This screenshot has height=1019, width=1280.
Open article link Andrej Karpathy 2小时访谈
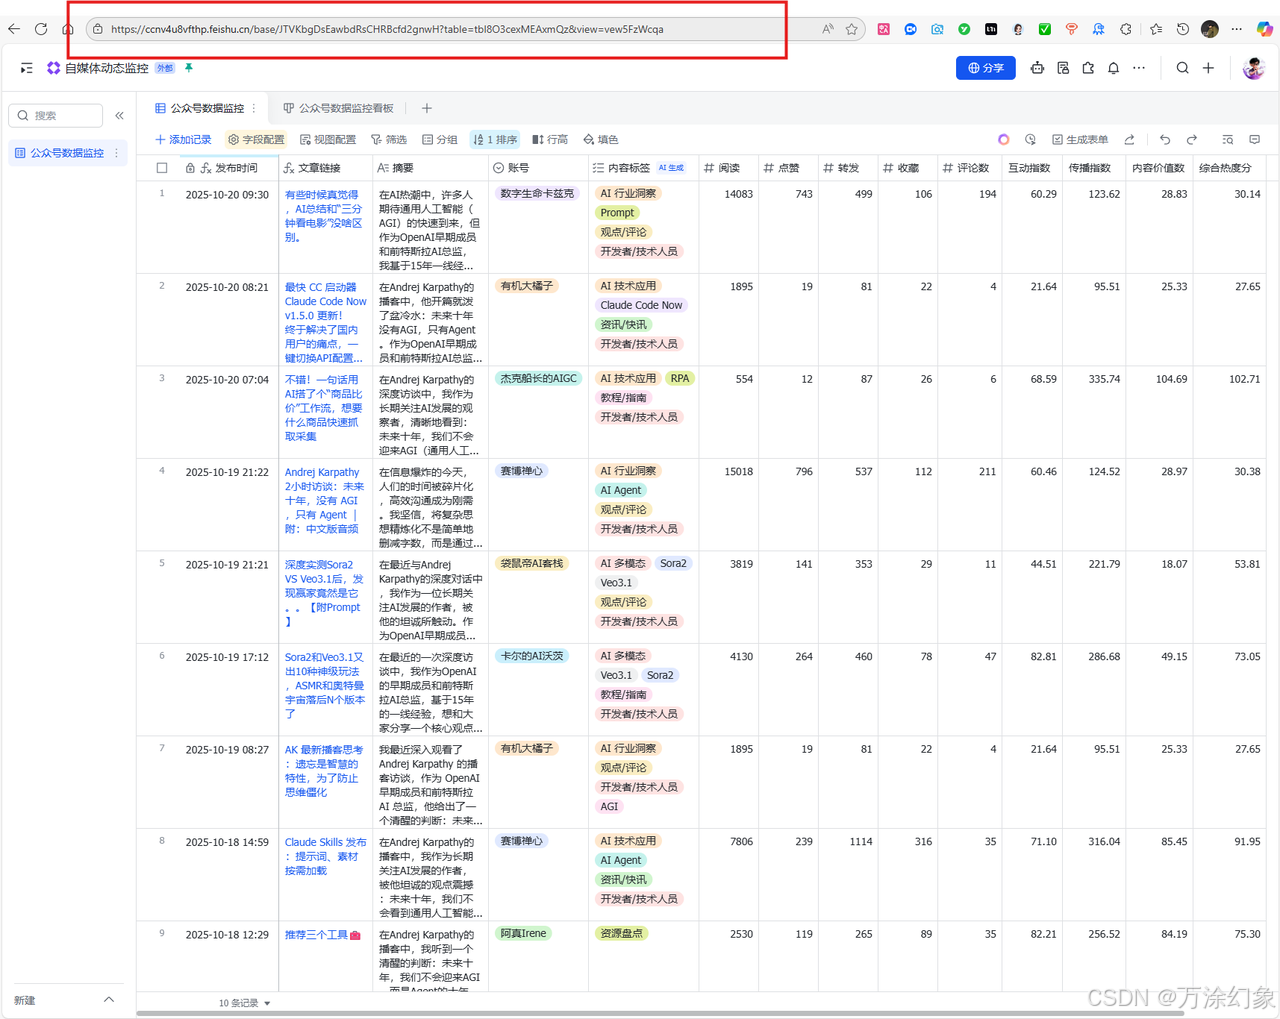click(x=324, y=500)
